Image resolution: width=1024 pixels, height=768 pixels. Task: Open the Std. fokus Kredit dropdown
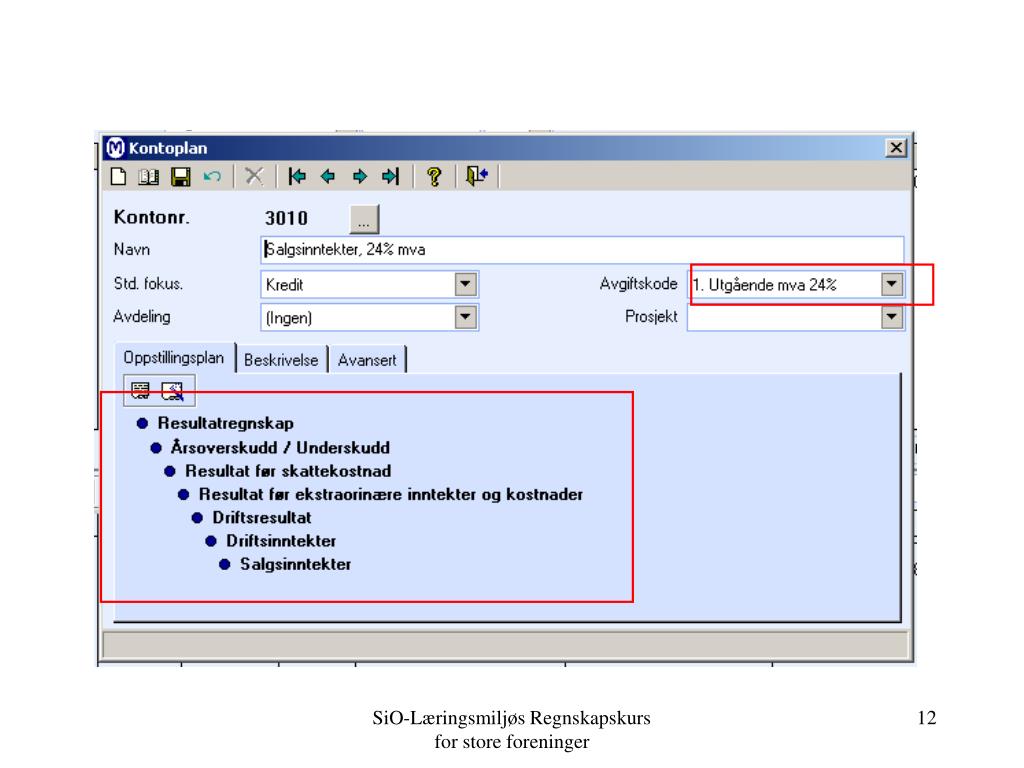click(464, 284)
